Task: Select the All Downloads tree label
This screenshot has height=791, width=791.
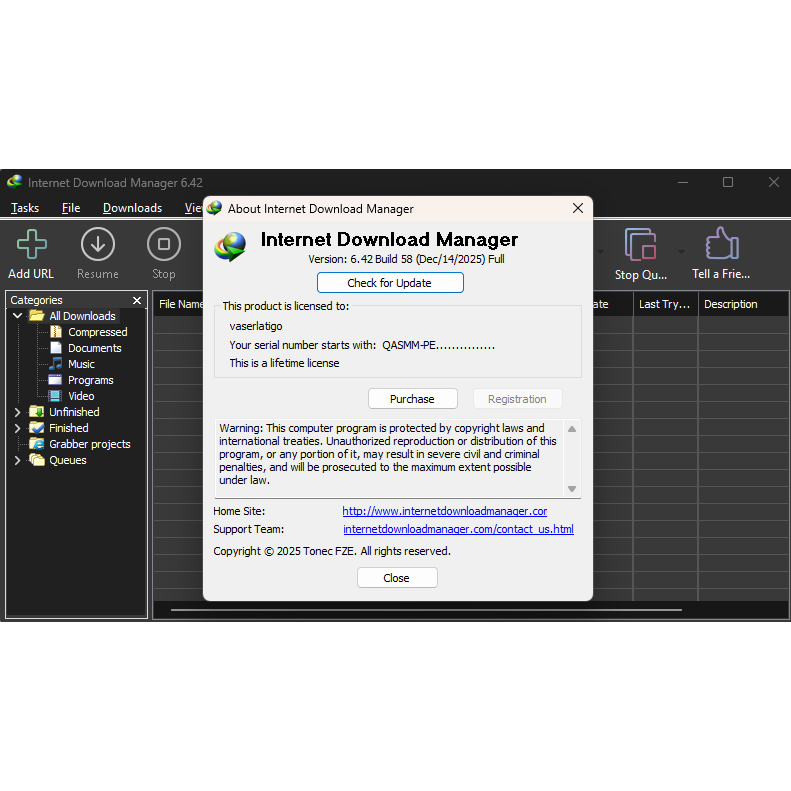Action: [82, 316]
